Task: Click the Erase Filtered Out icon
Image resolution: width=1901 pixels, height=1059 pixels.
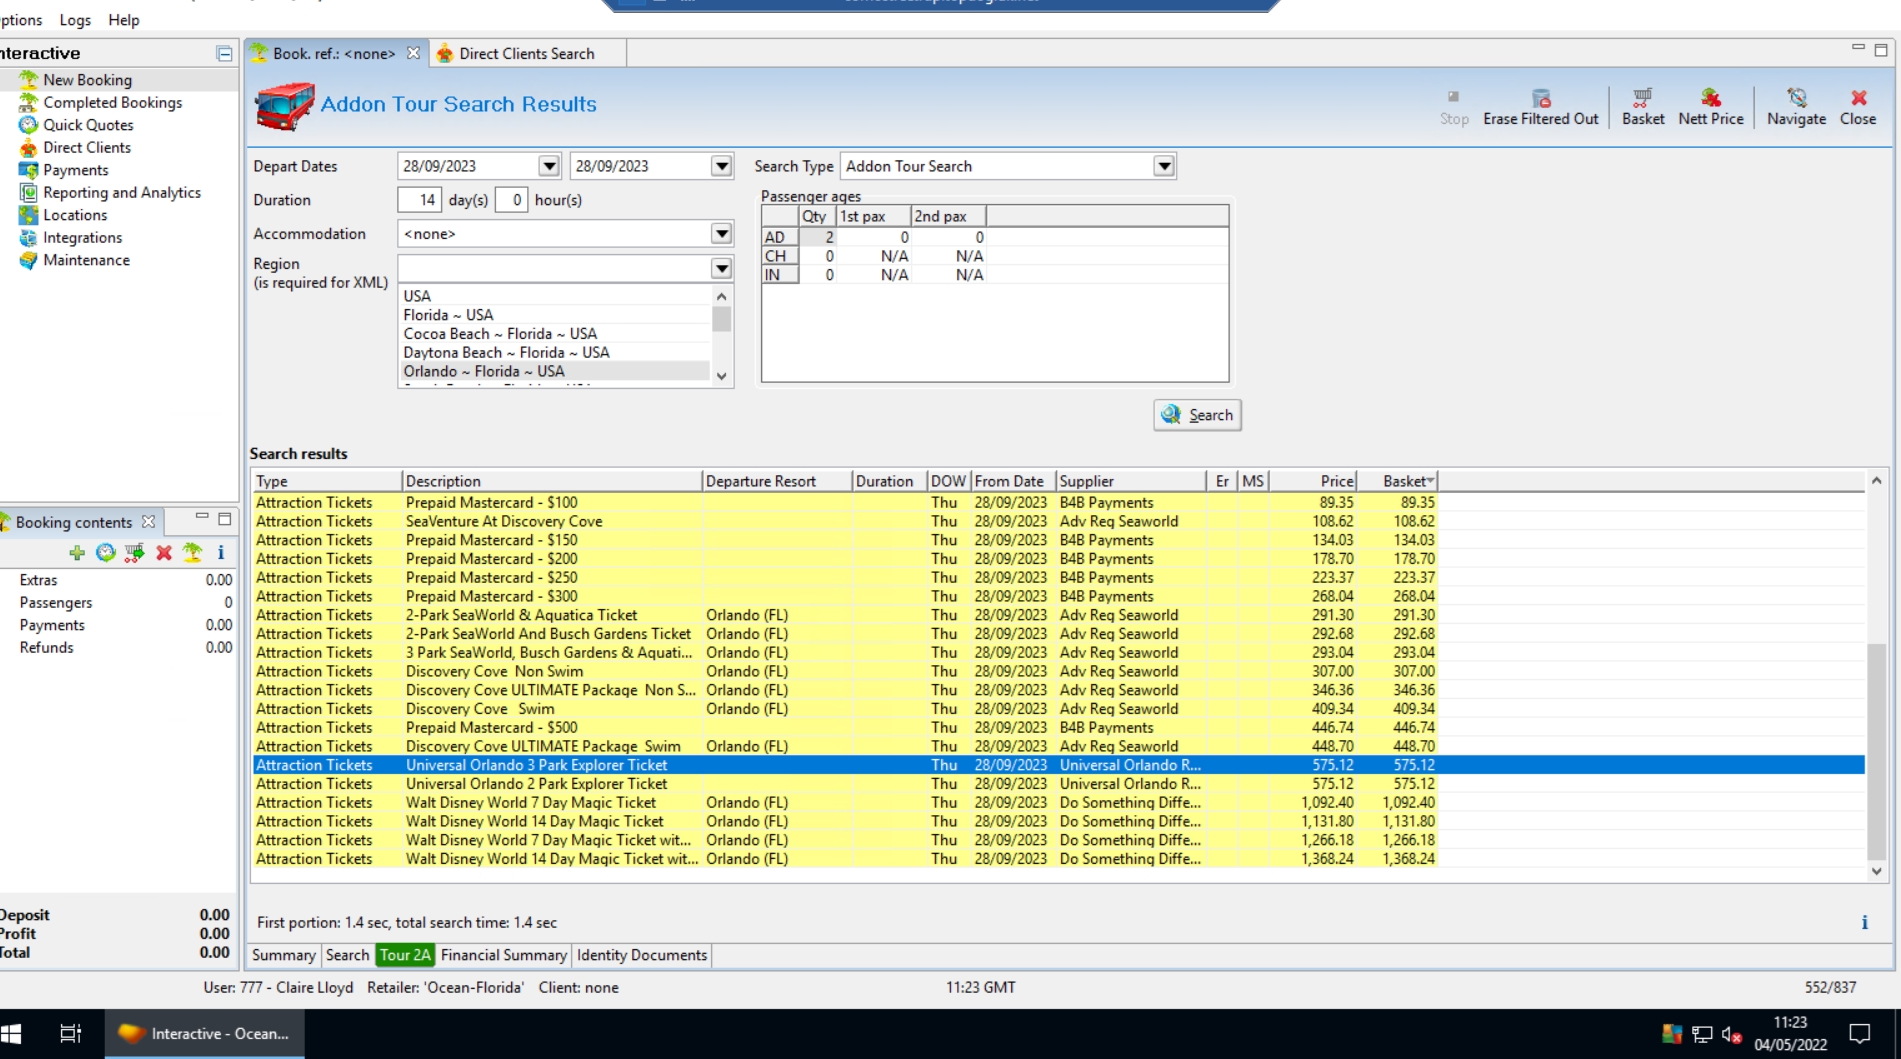Action: (x=1541, y=97)
